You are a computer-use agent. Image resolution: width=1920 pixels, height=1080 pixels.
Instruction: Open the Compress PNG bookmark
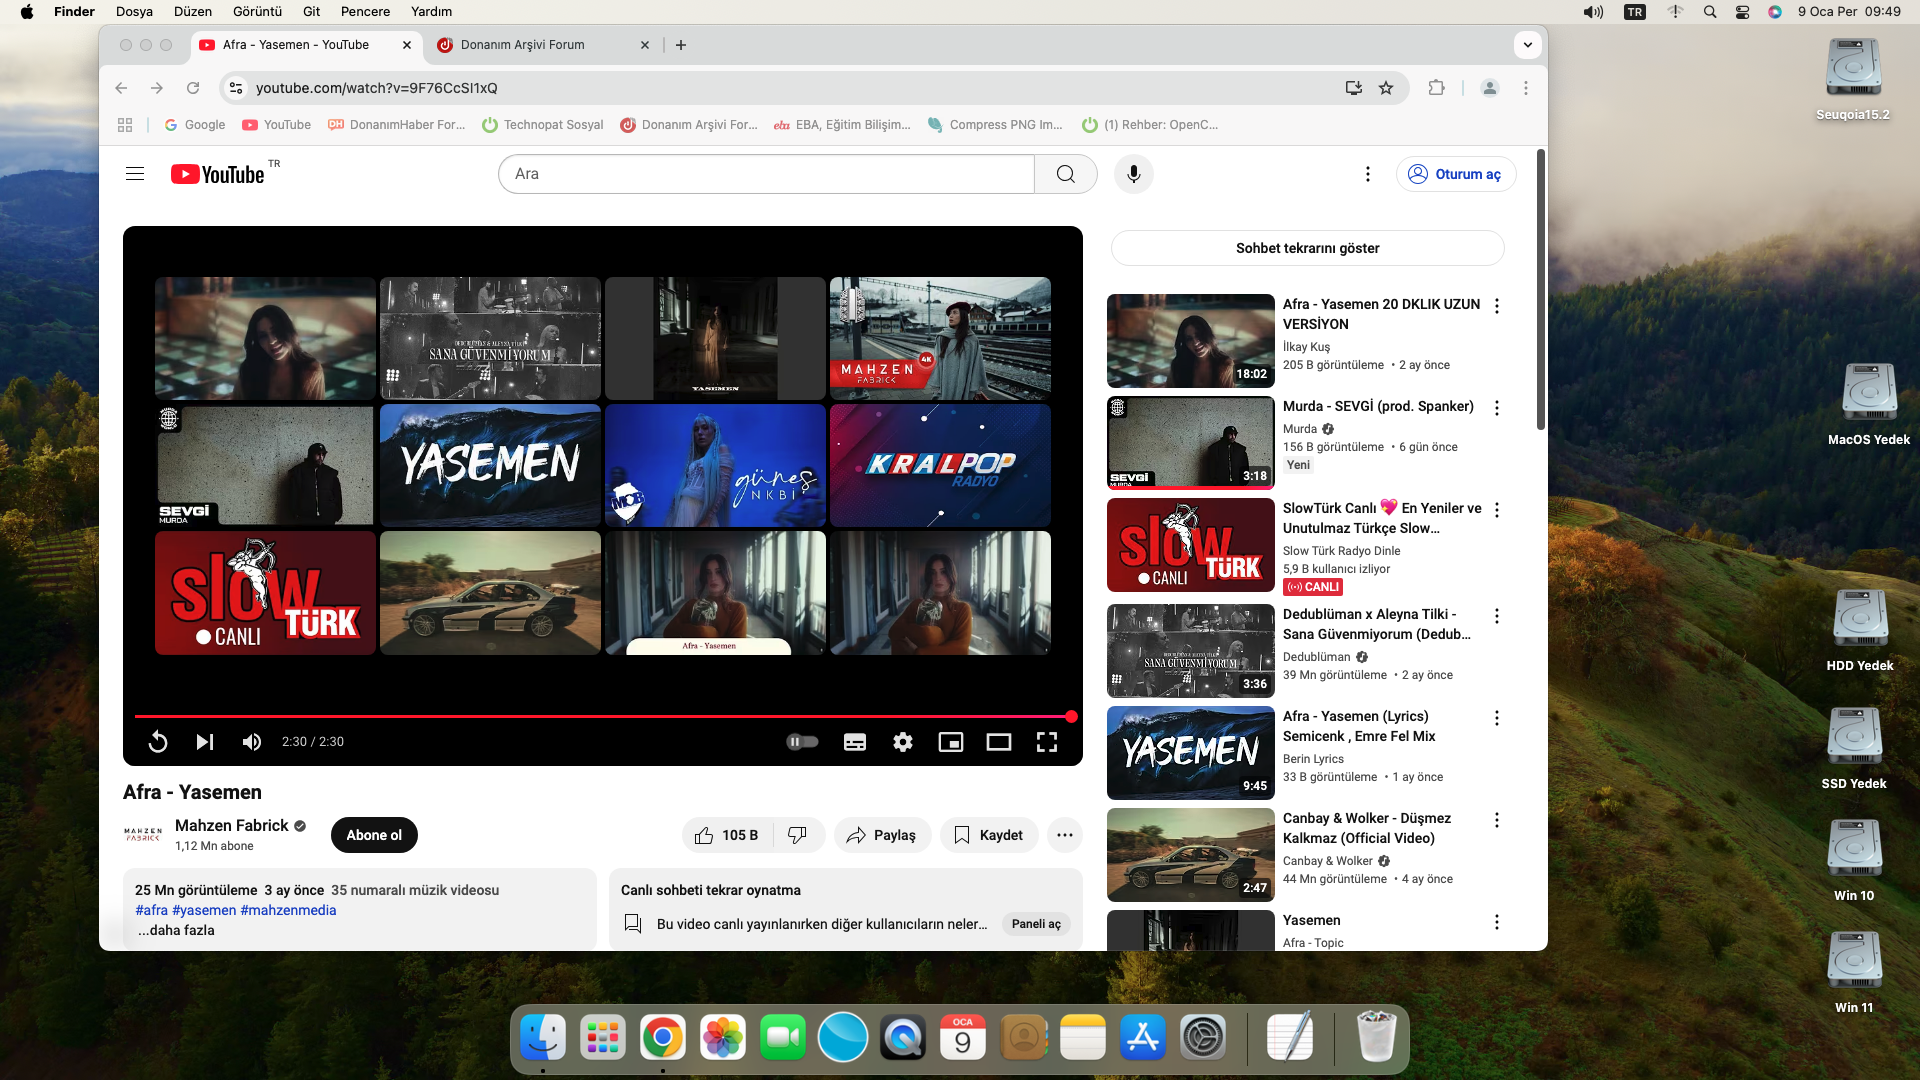click(995, 125)
